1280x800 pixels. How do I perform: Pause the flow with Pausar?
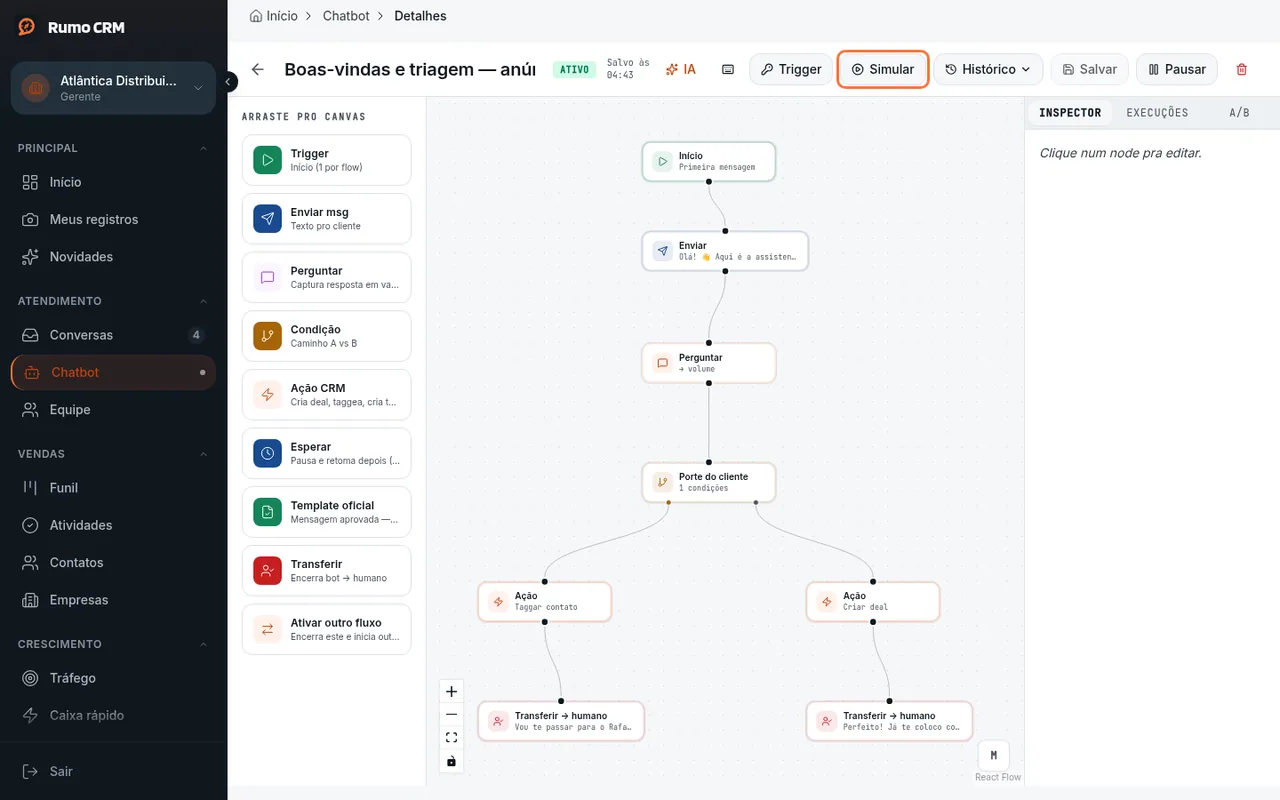pos(1177,69)
